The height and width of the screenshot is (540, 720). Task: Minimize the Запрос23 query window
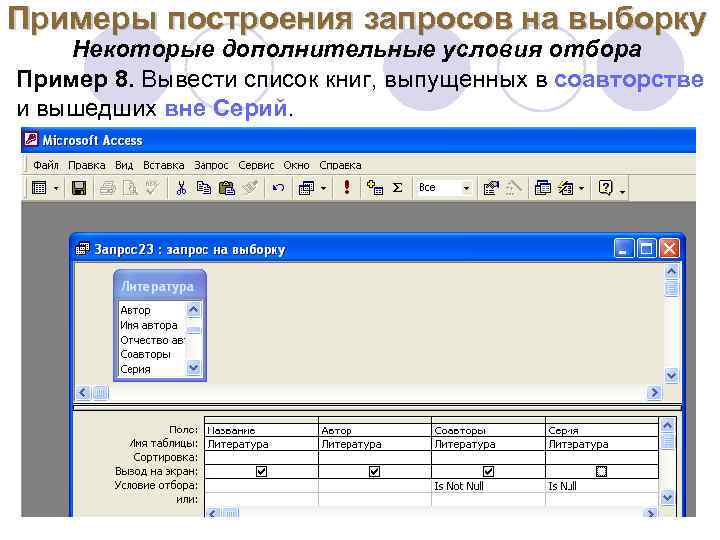[624, 249]
